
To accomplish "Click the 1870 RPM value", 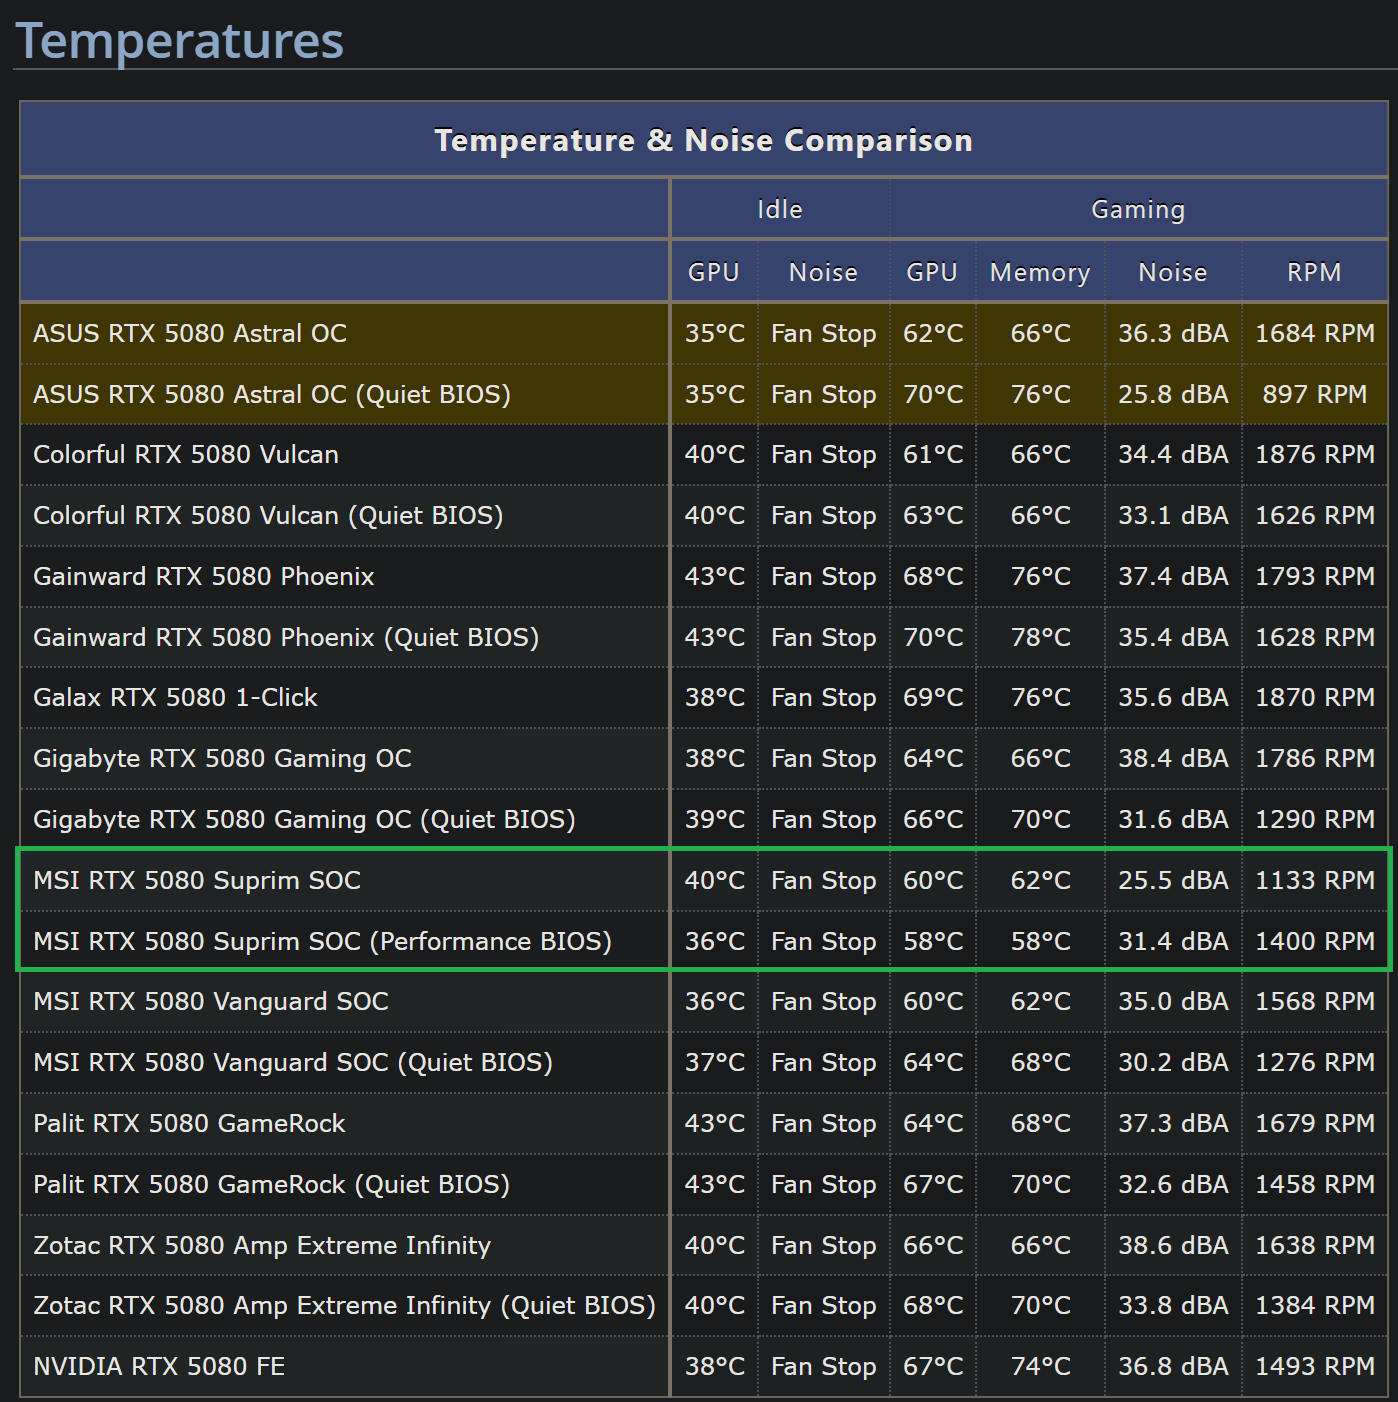I will click(x=1314, y=697).
